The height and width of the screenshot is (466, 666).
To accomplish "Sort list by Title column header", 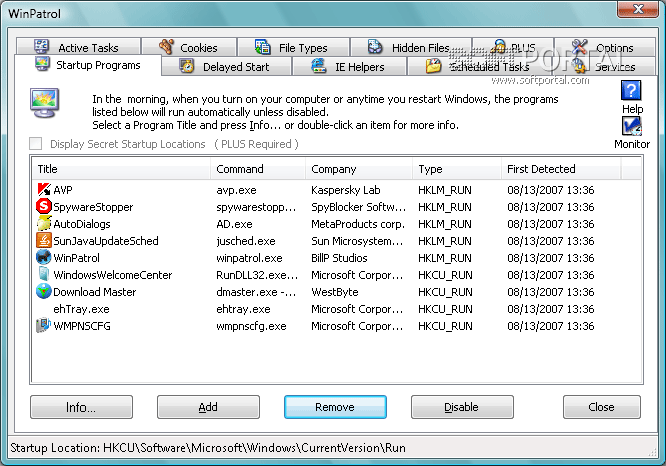I will tap(121, 169).
